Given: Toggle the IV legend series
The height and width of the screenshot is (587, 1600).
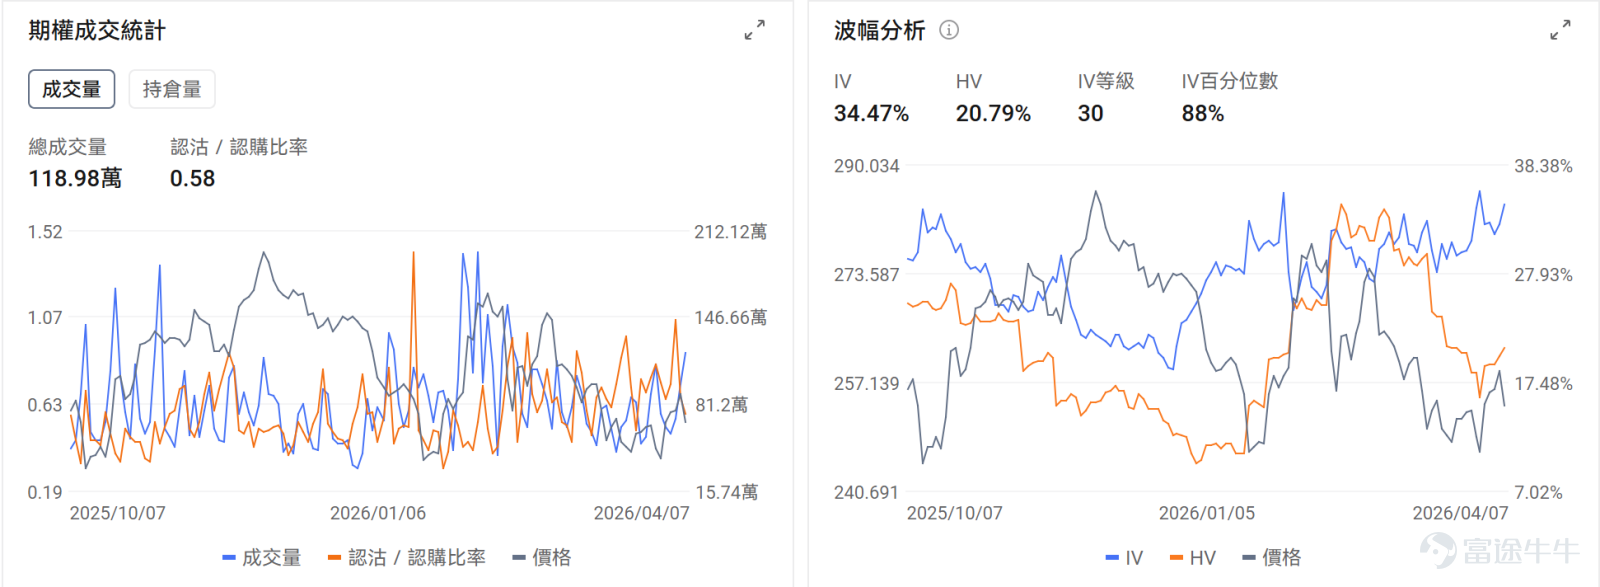Looking at the screenshot, I should point(1124,557).
